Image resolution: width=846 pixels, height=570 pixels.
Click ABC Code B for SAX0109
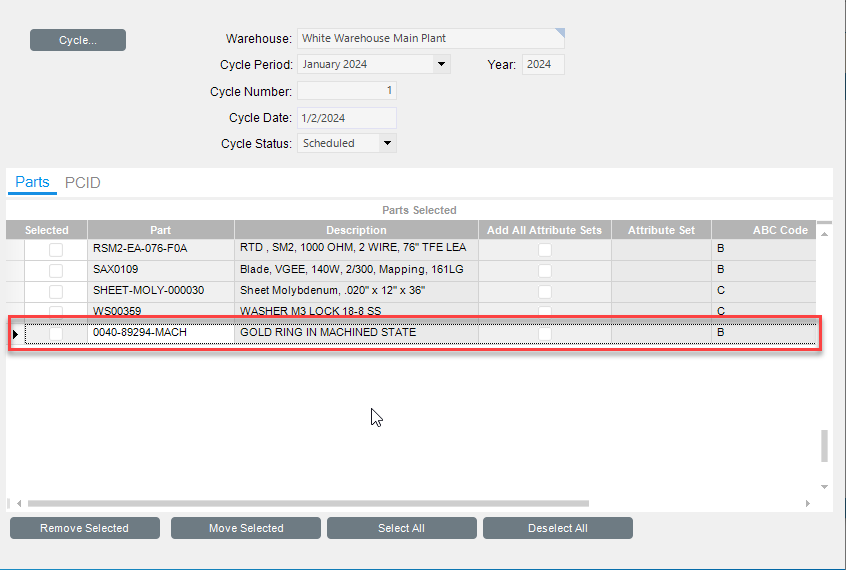tap(764, 270)
